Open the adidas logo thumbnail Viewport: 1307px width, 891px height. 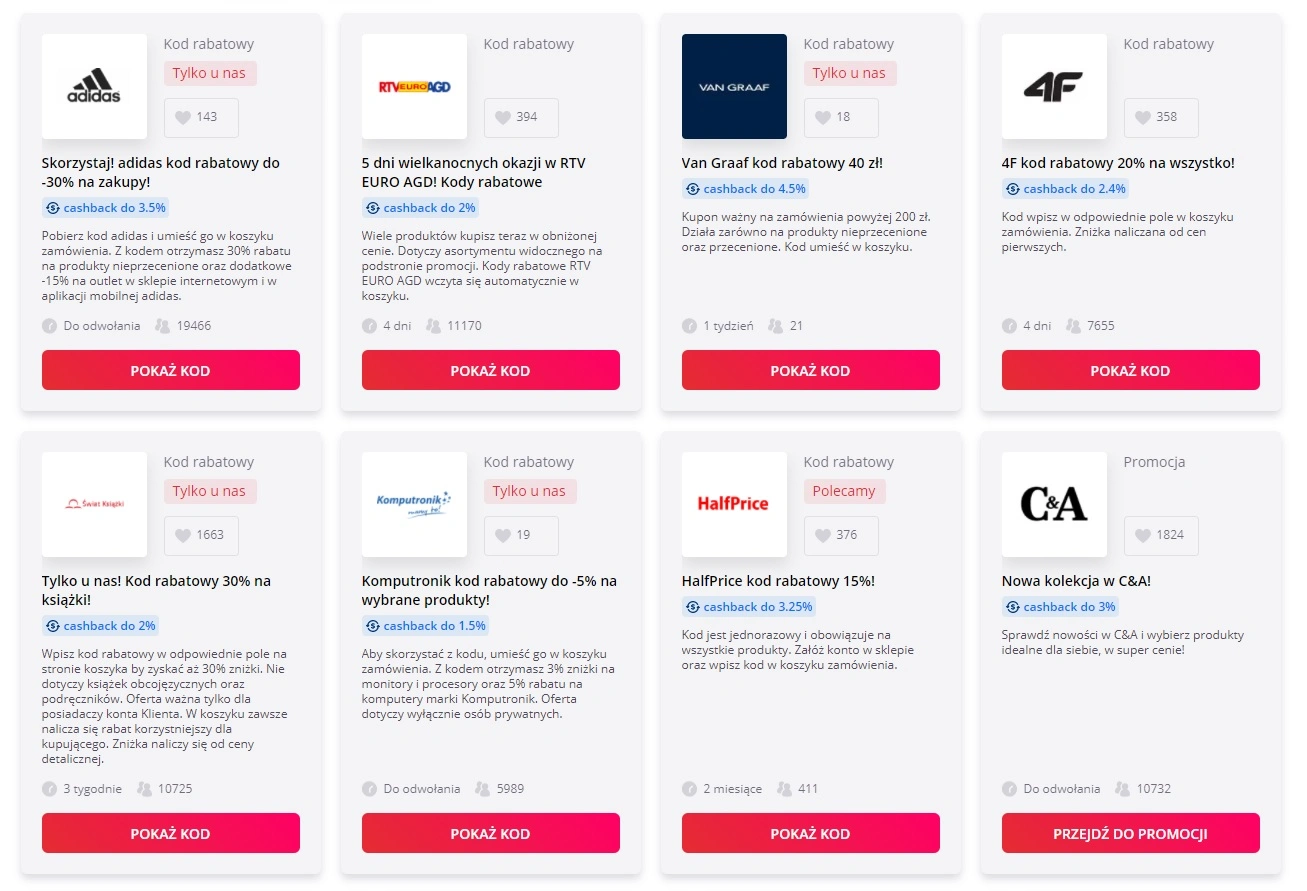pyautogui.click(x=94, y=87)
